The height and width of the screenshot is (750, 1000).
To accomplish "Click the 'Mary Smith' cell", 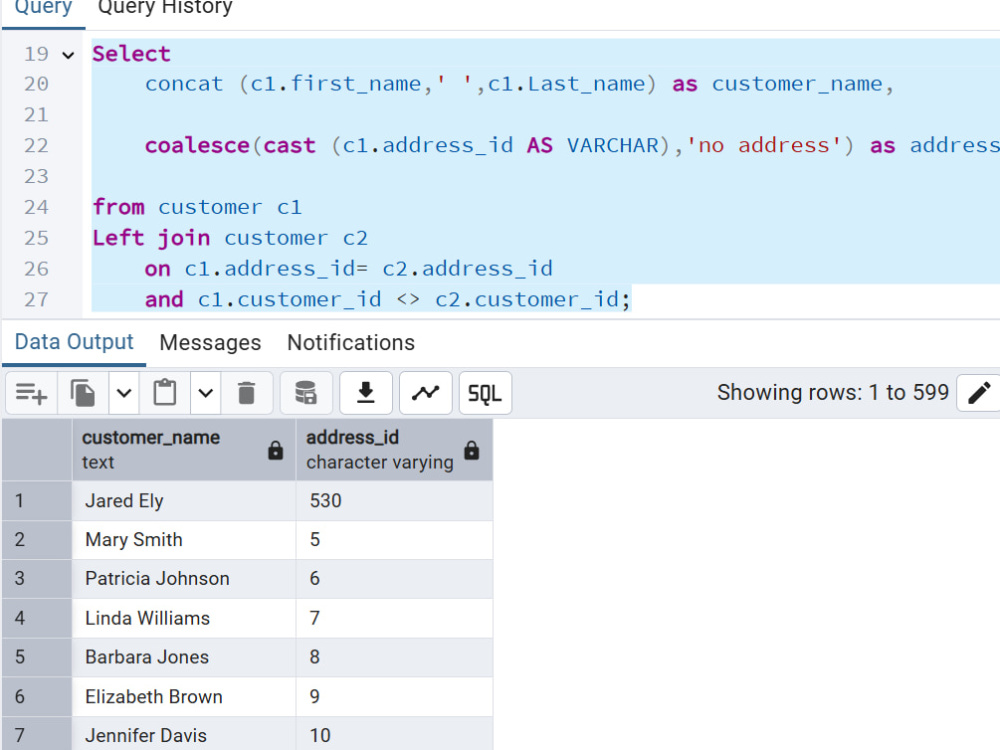I will (184, 540).
